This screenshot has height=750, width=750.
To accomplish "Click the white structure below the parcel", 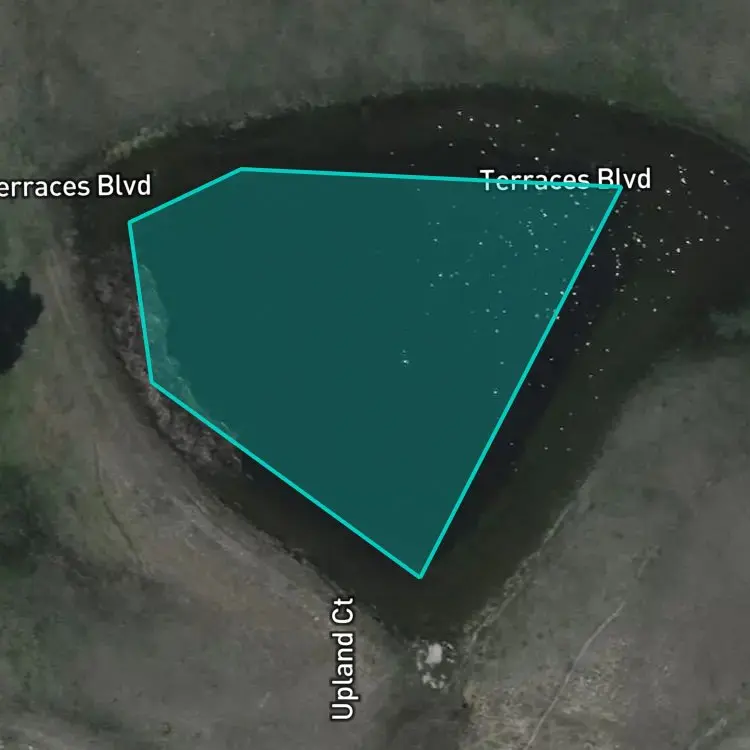I will pyautogui.click(x=434, y=654).
